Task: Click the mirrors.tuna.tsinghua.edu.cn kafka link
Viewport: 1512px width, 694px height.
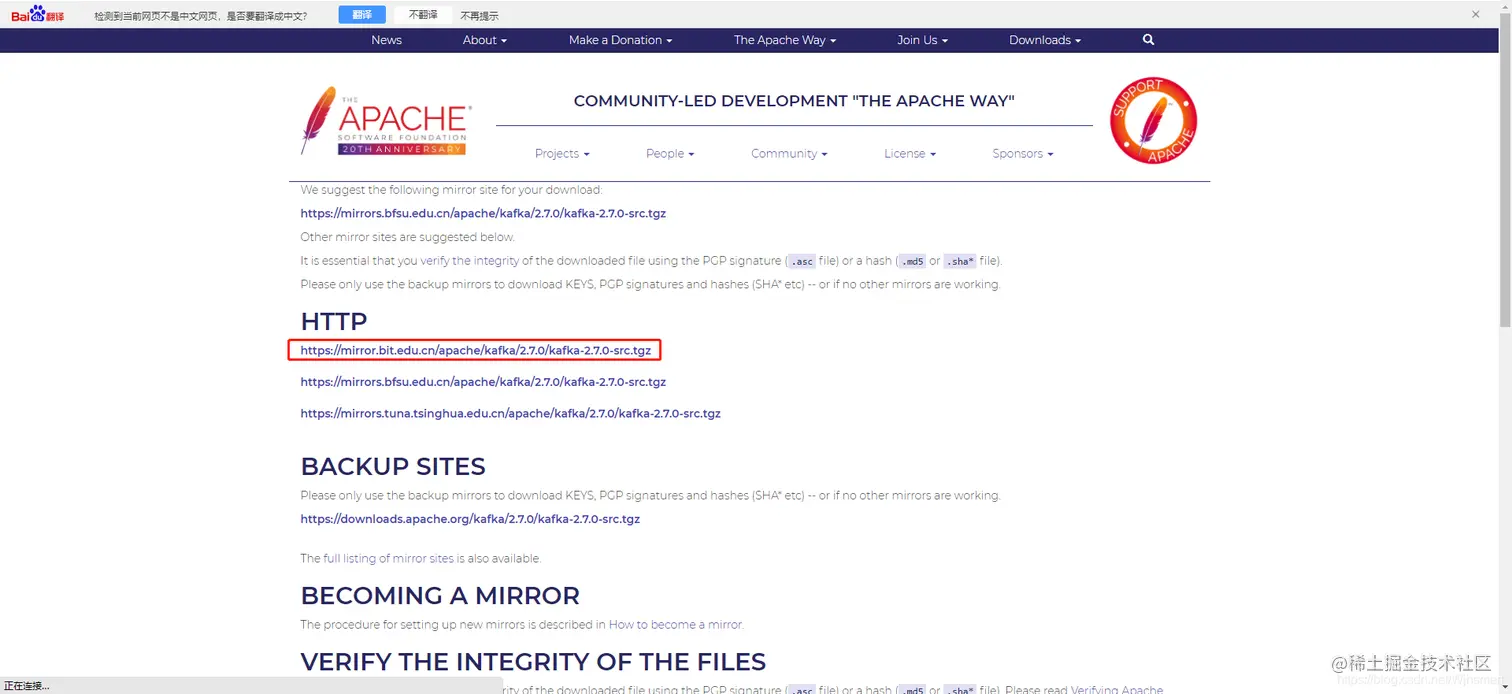Action: click(510, 413)
